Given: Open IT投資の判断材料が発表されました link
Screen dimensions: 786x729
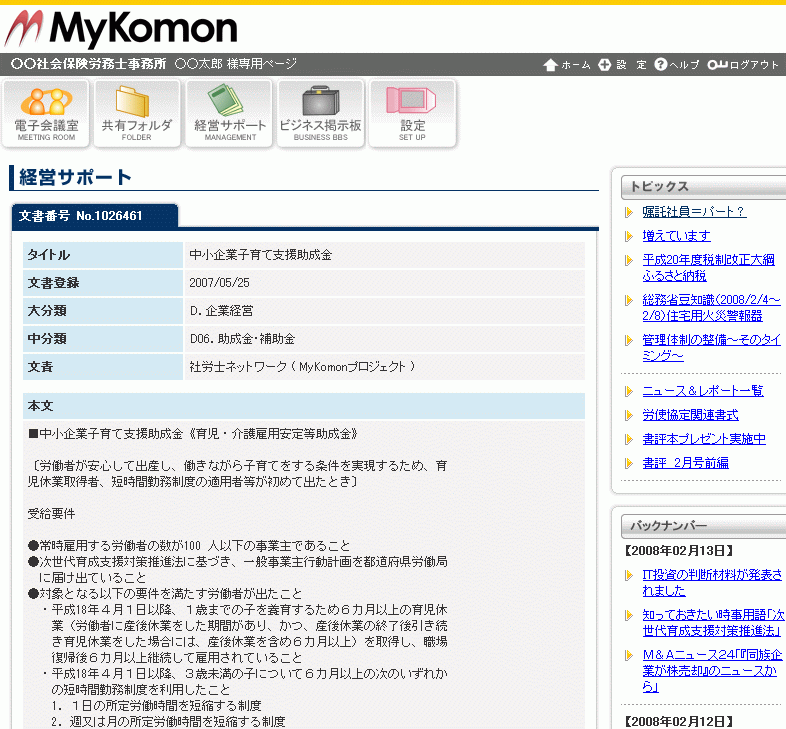Looking at the screenshot, I should pos(711,582).
